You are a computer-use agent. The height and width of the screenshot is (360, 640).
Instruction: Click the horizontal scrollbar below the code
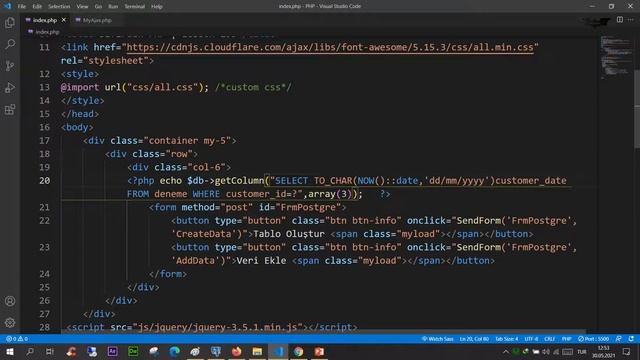coord(322,331)
